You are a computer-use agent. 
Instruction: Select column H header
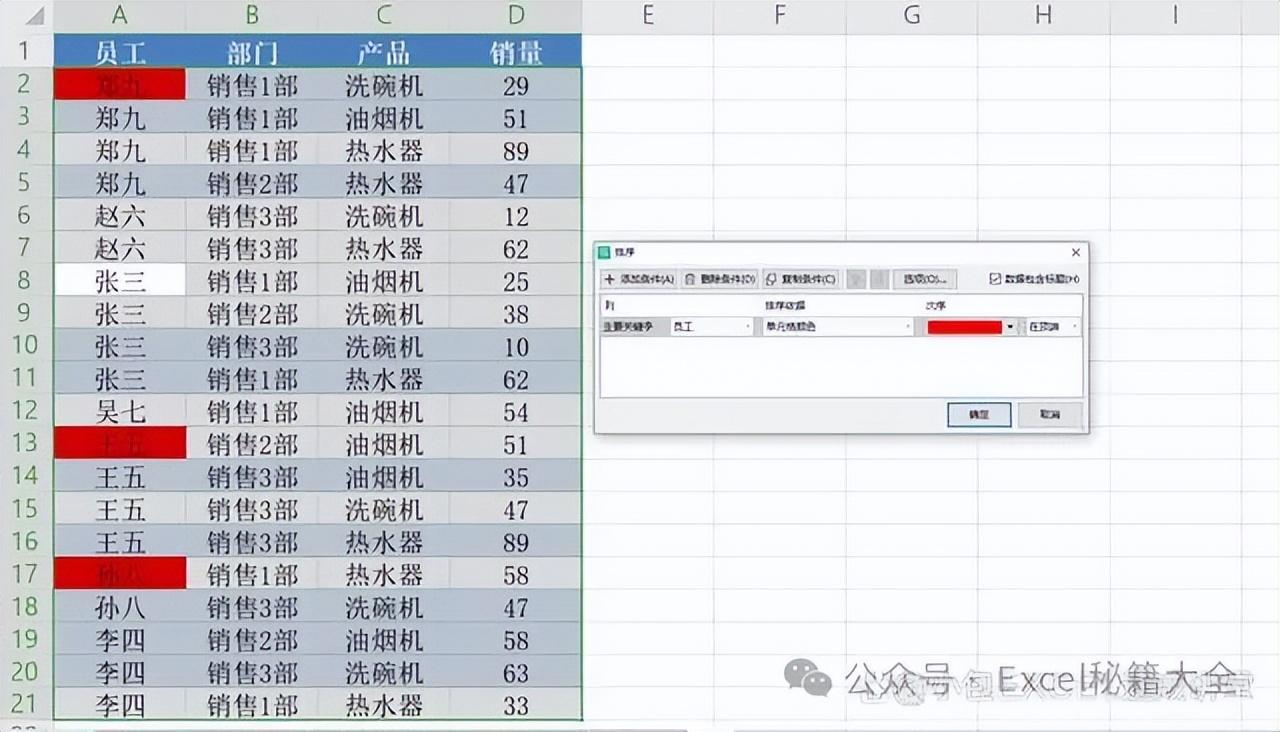tap(1044, 15)
